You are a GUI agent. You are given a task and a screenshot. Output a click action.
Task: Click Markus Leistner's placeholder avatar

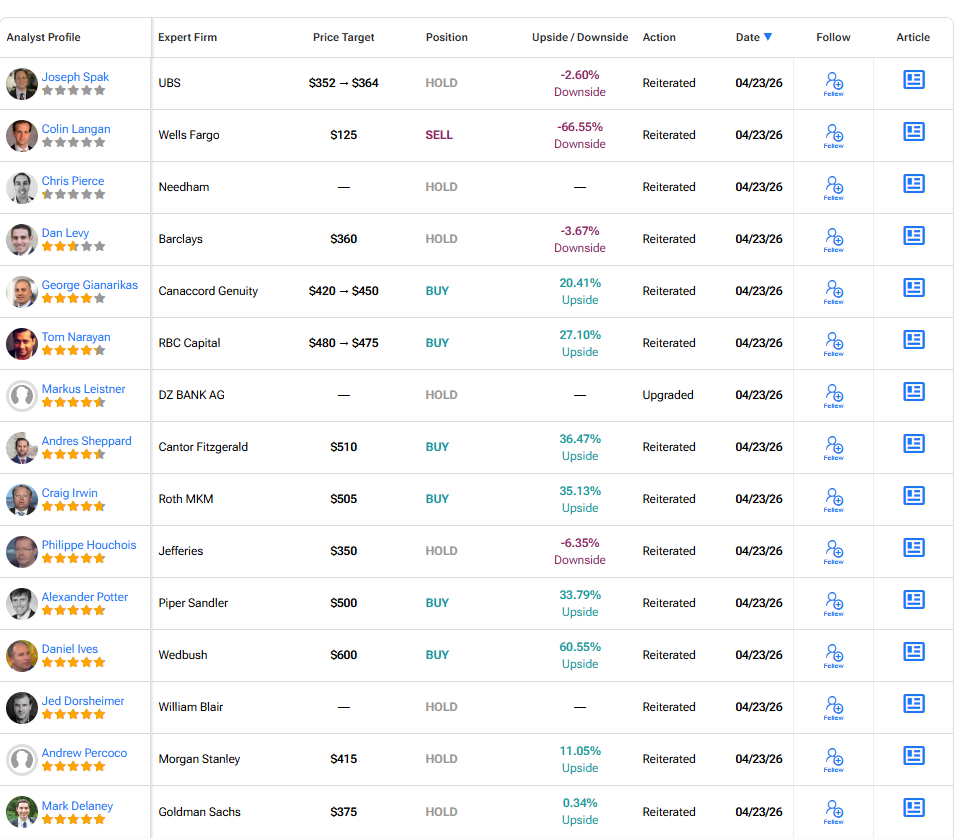pyautogui.click(x=22, y=395)
